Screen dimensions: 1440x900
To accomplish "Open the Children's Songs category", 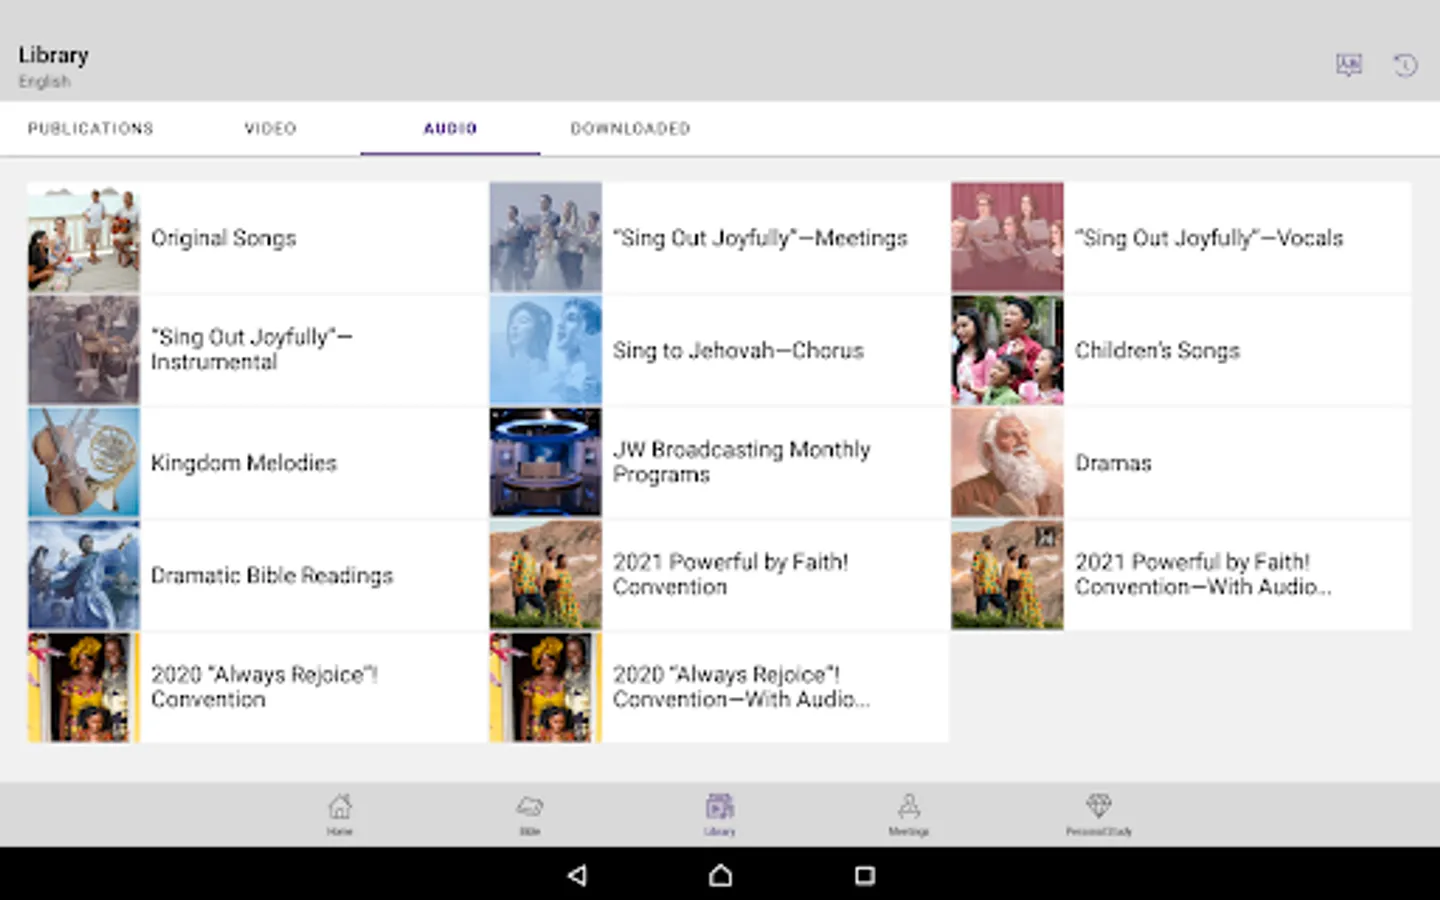I will coord(1181,350).
